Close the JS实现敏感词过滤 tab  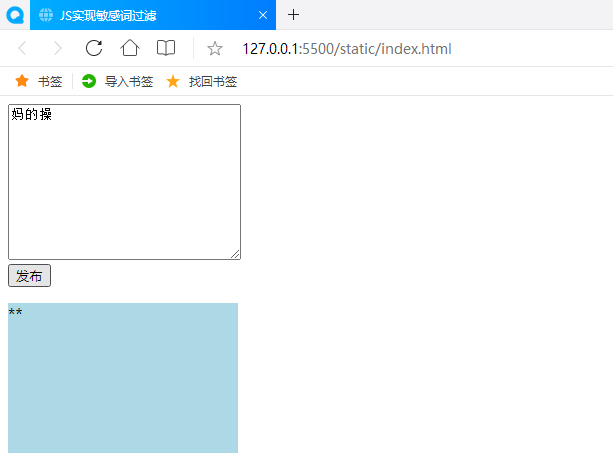pyautogui.click(x=263, y=15)
